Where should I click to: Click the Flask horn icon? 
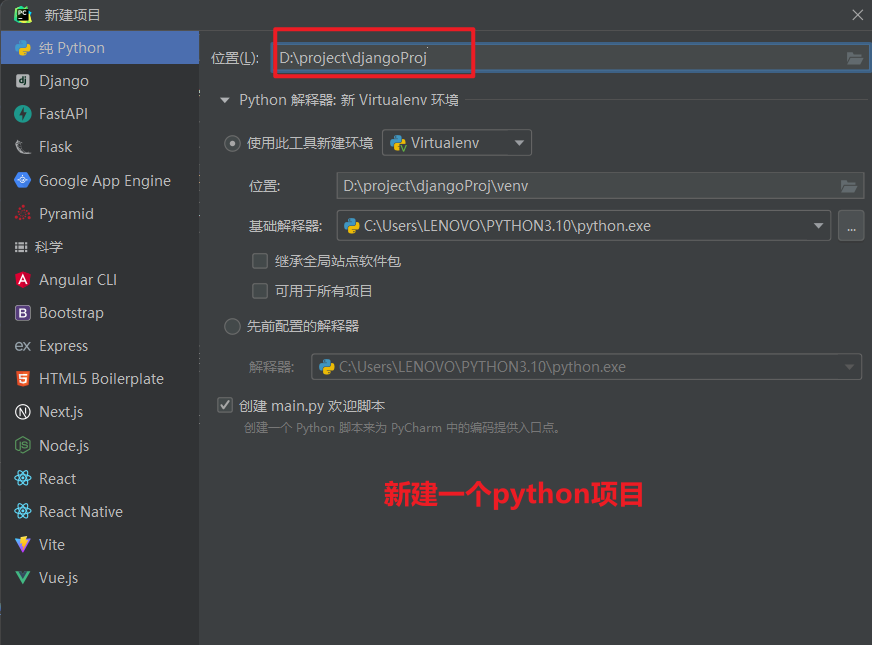23,147
